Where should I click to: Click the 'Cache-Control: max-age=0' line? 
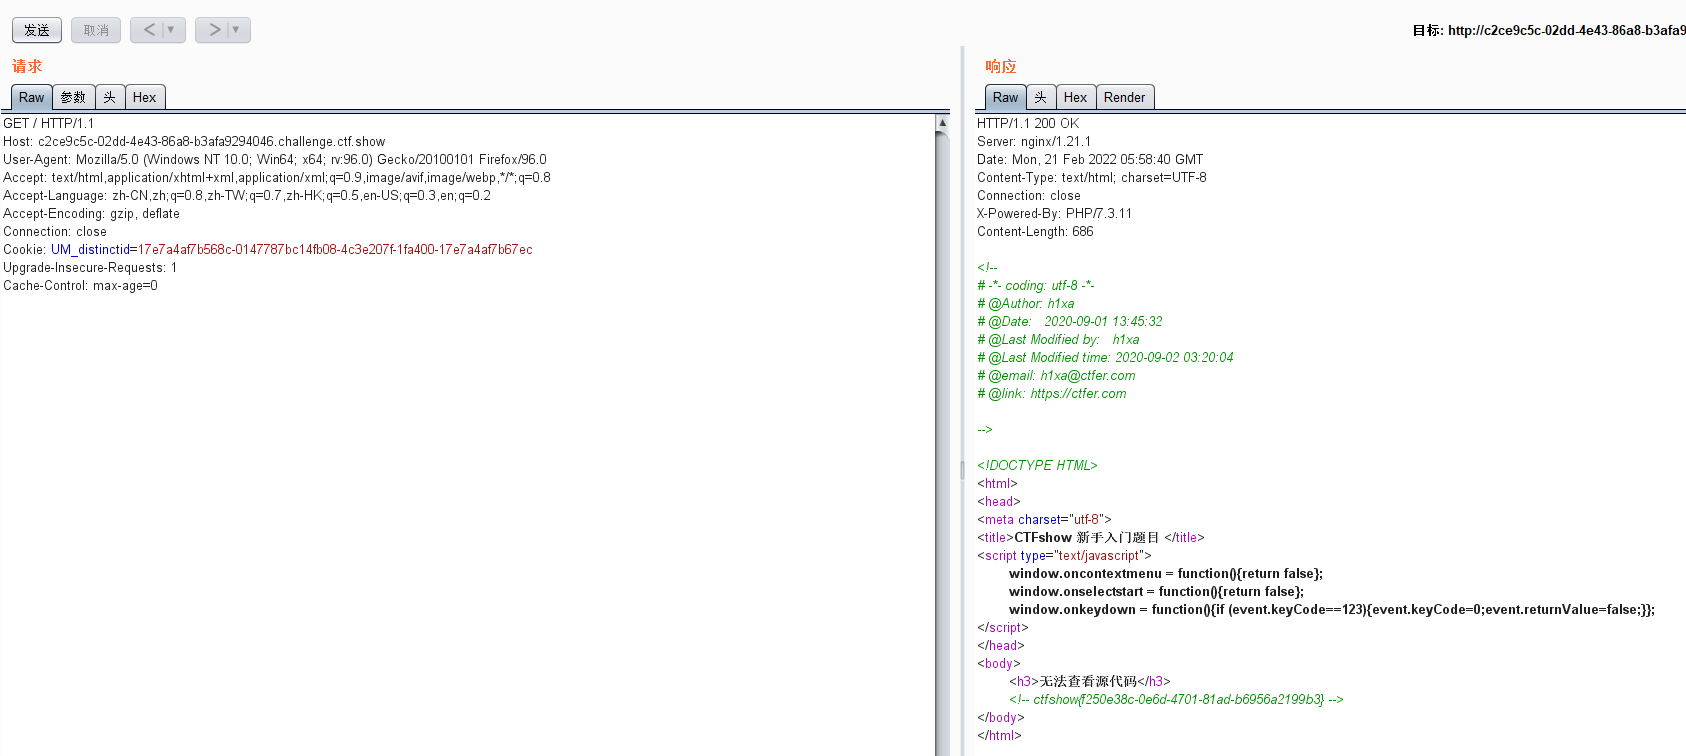80,285
